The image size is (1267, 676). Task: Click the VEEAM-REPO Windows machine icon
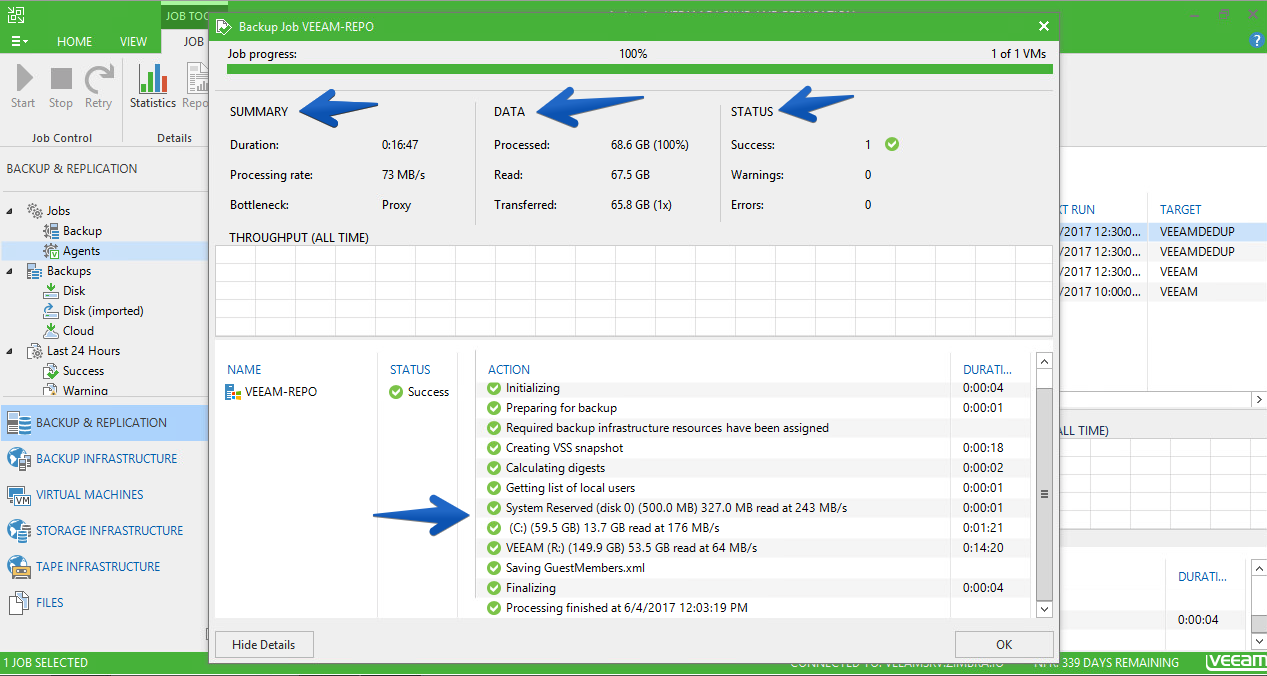(x=233, y=392)
